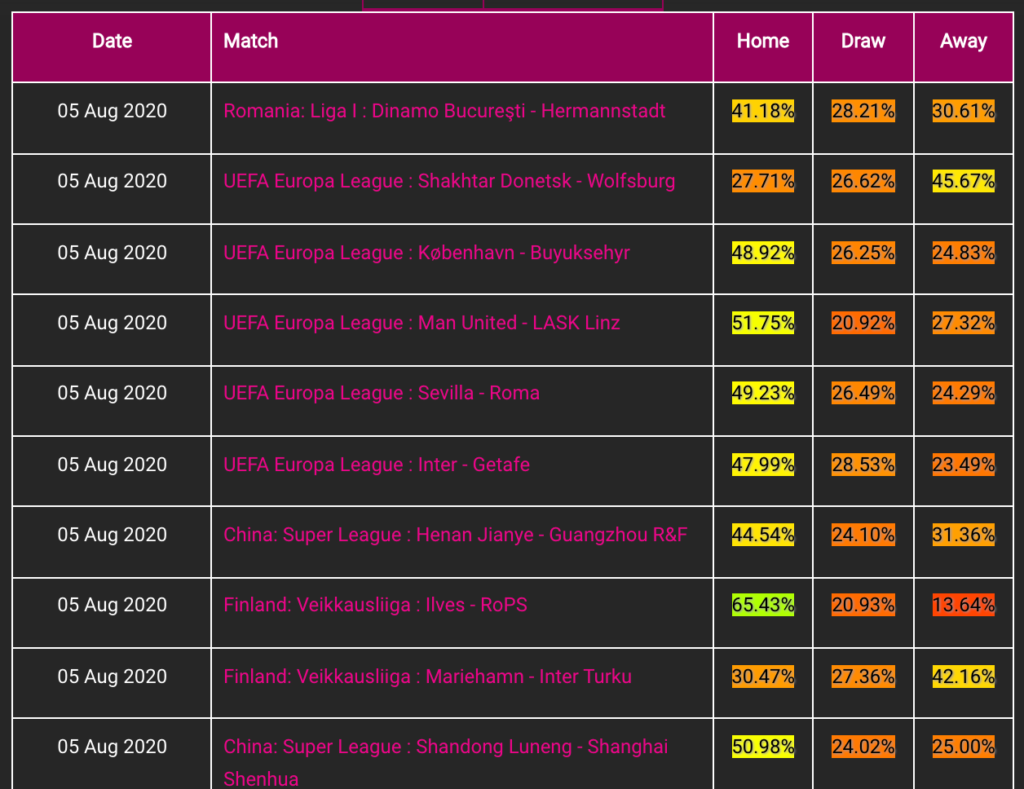Select draw value 26.25%
Image resolution: width=1024 pixels, height=789 pixels.
tap(863, 253)
